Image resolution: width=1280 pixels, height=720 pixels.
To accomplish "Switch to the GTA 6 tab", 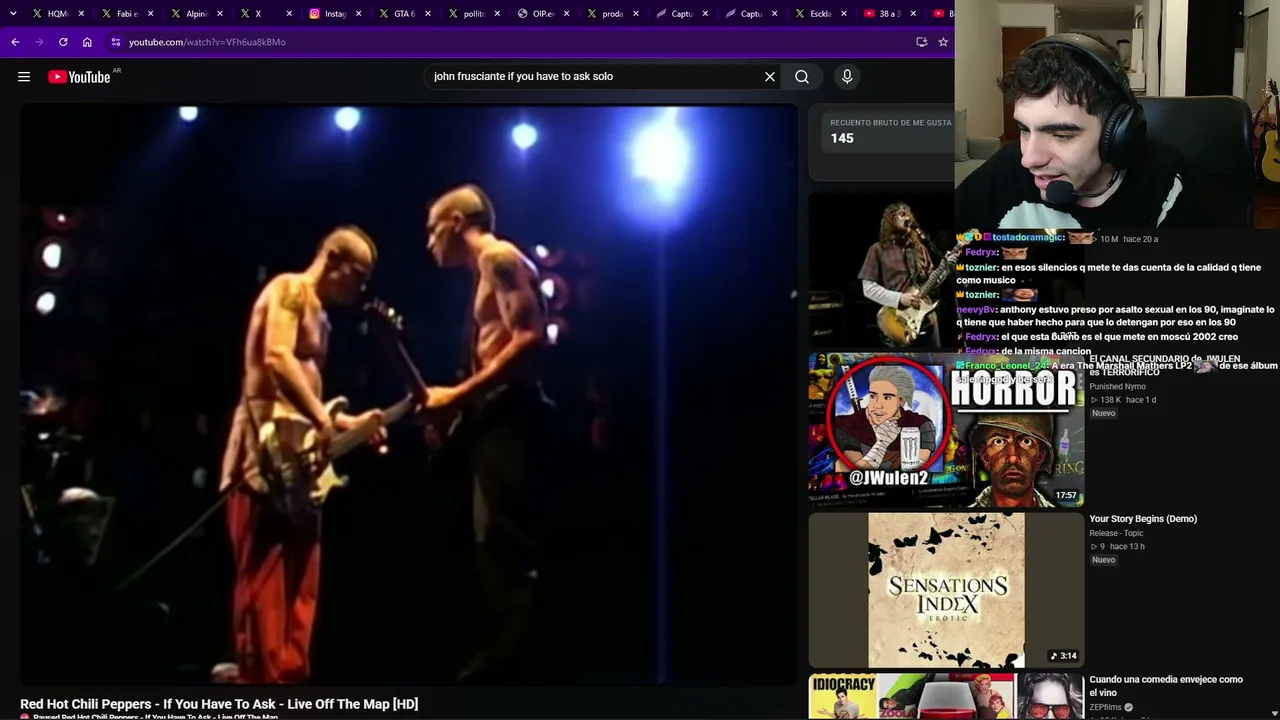I will pos(403,14).
